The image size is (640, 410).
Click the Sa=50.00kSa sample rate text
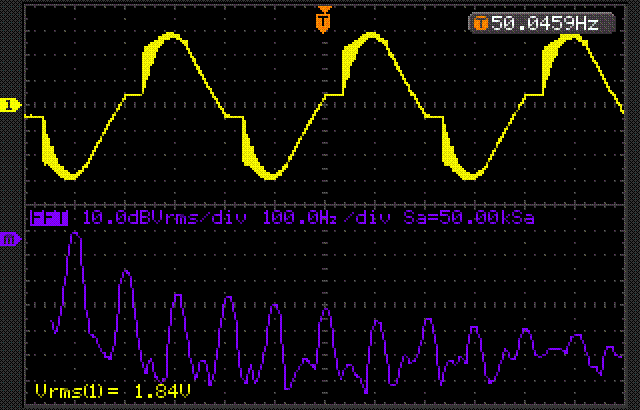click(x=469, y=218)
